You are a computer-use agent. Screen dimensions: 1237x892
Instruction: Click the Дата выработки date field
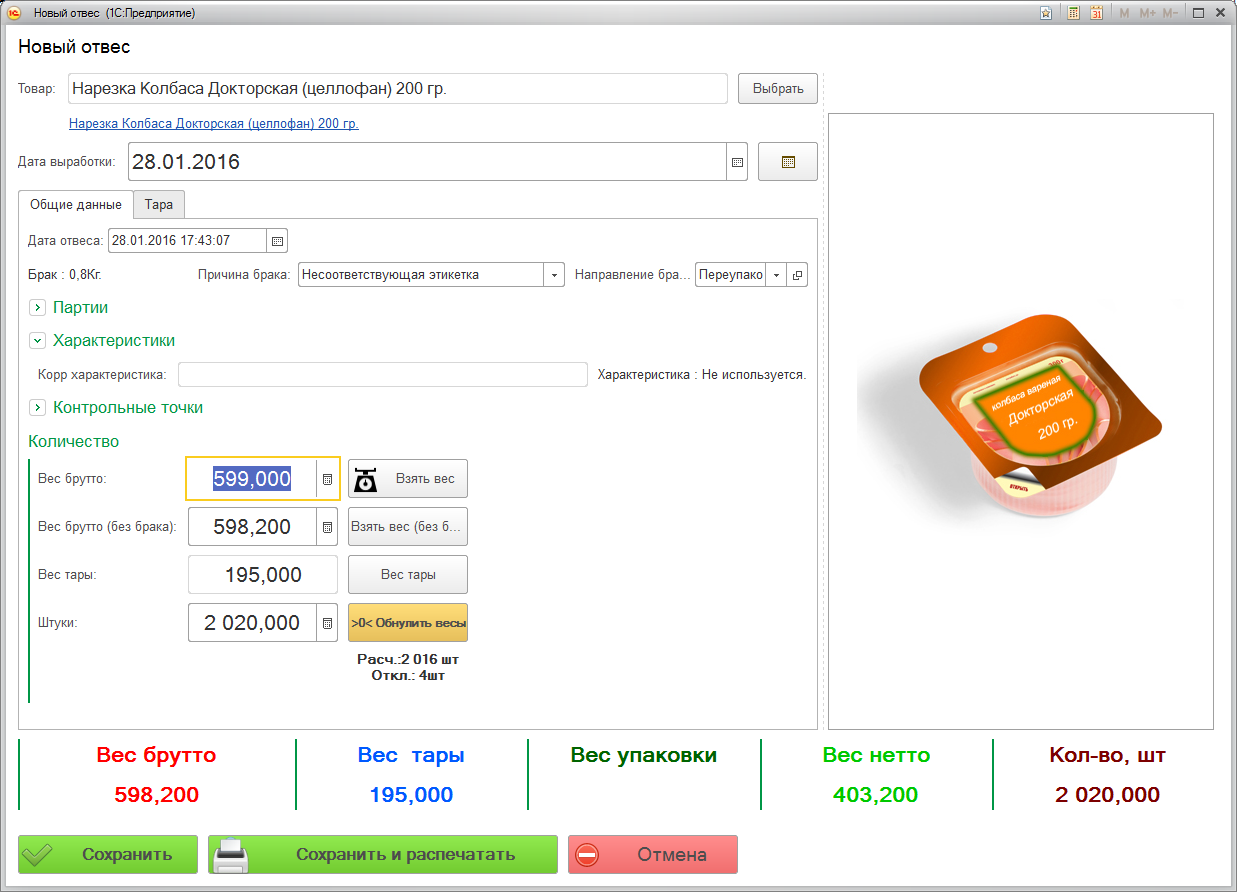point(427,162)
